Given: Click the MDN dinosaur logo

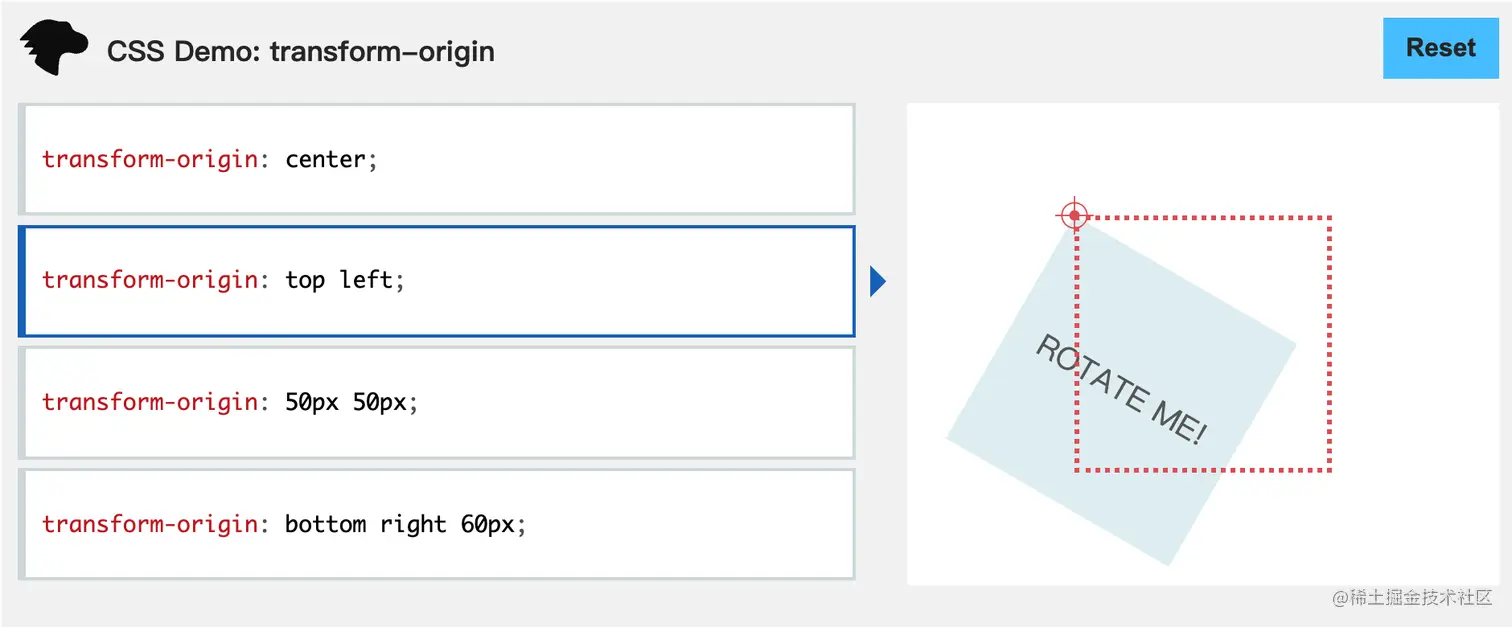Looking at the screenshot, I should tap(54, 49).
